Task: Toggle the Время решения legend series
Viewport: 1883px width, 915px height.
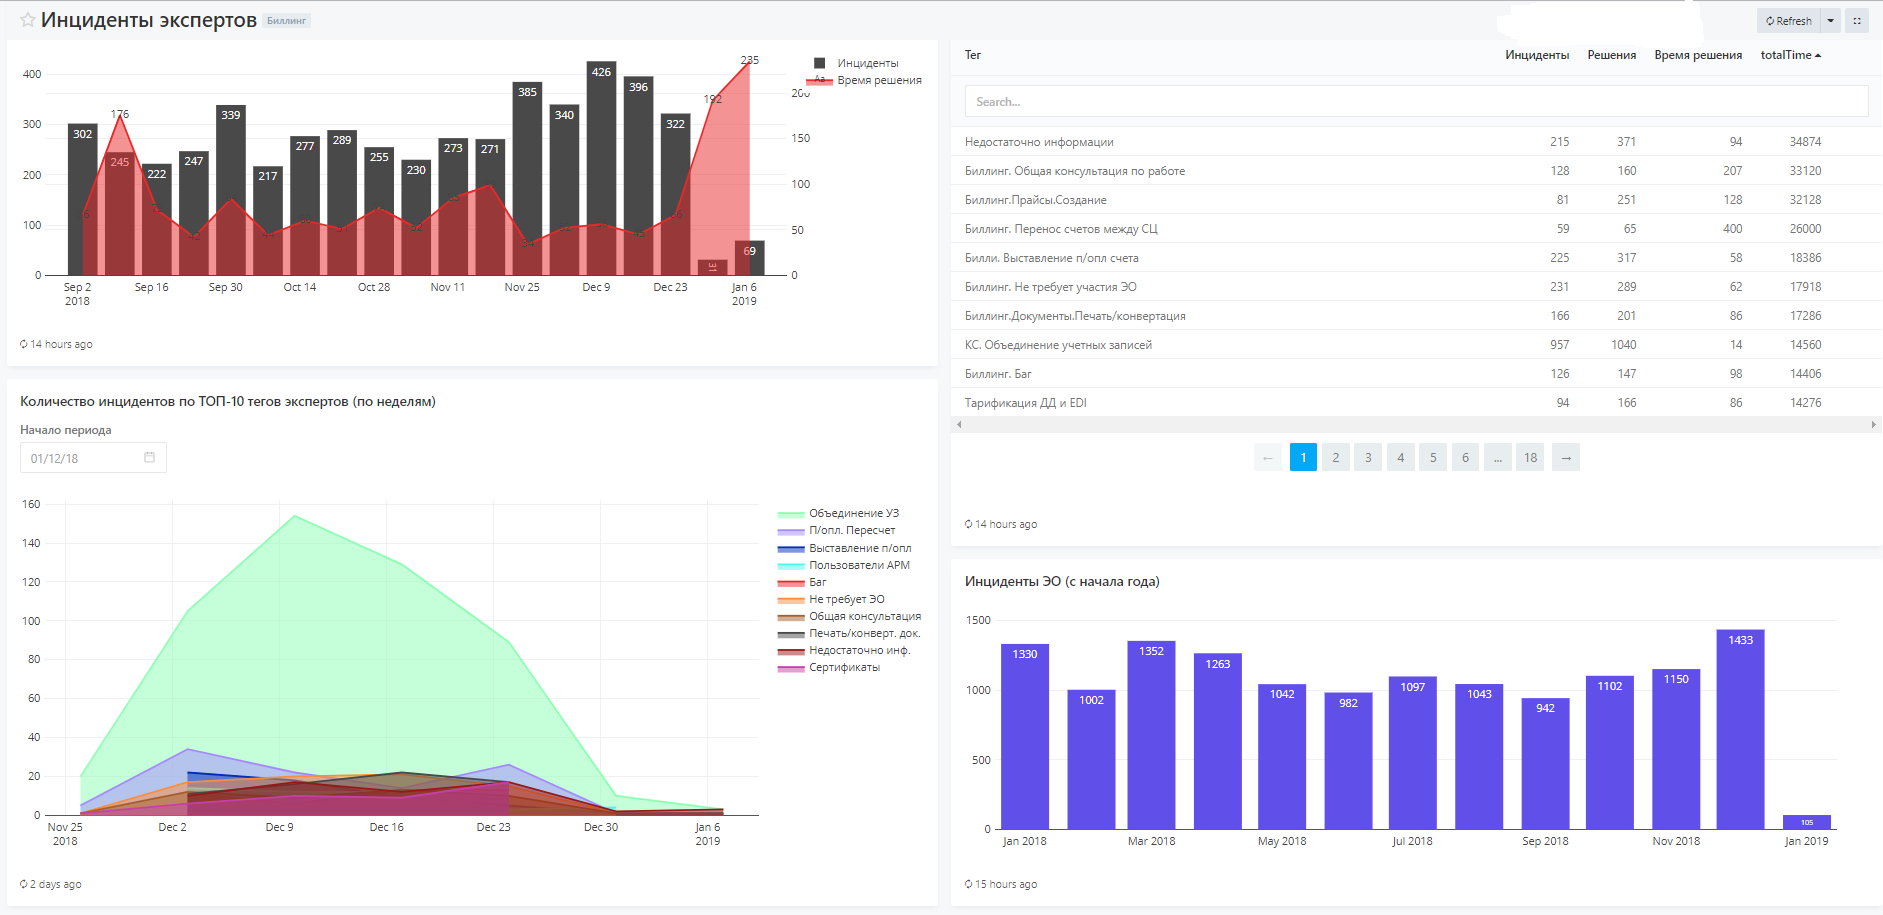Action: point(866,80)
